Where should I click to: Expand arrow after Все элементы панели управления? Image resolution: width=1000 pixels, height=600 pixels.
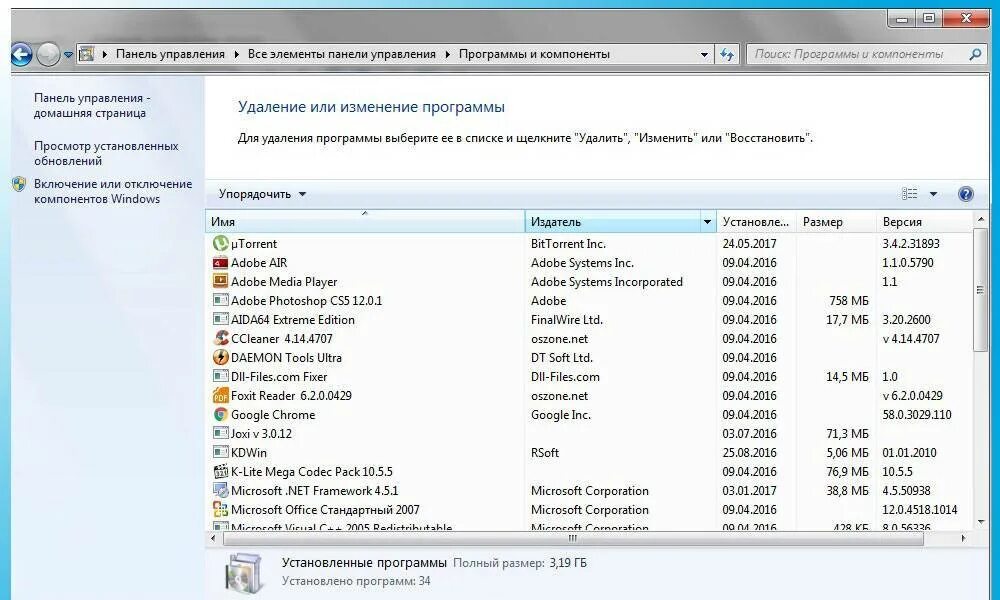[x=447, y=54]
